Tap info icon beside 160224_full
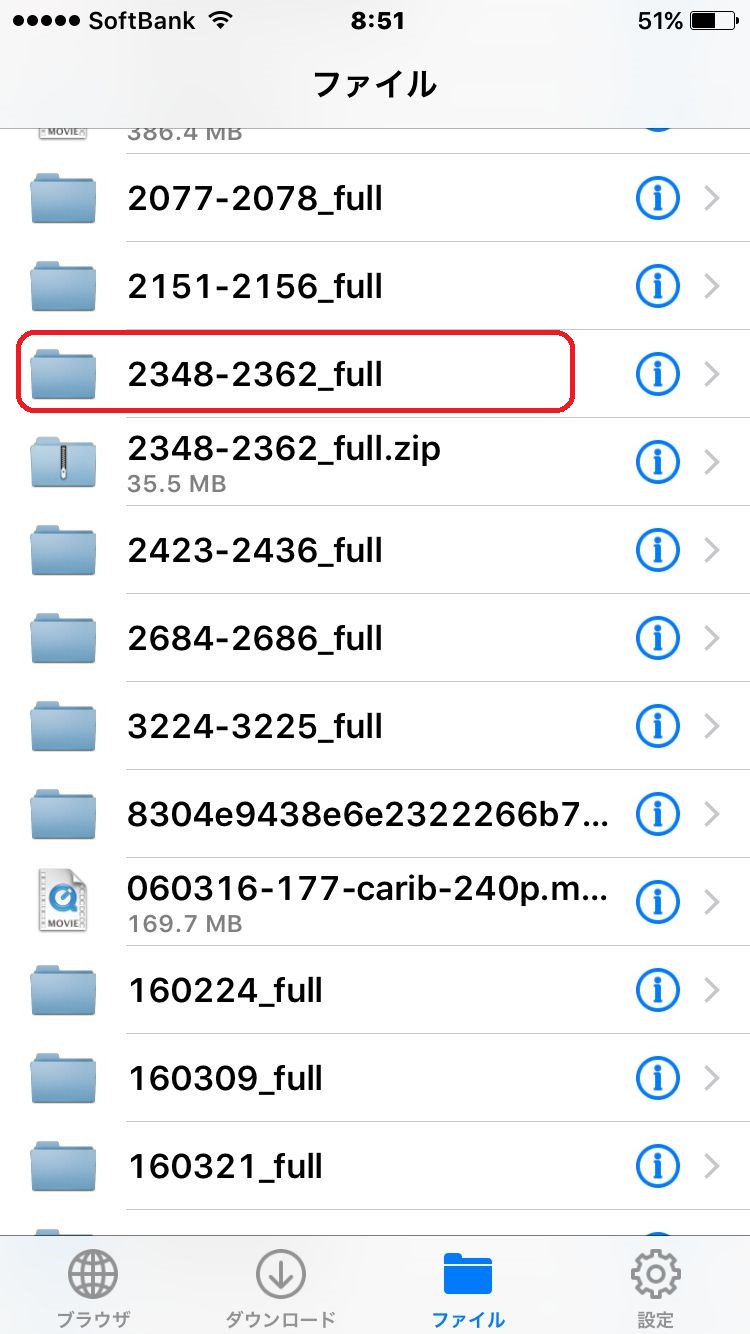The image size is (750, 1334). 658,991
